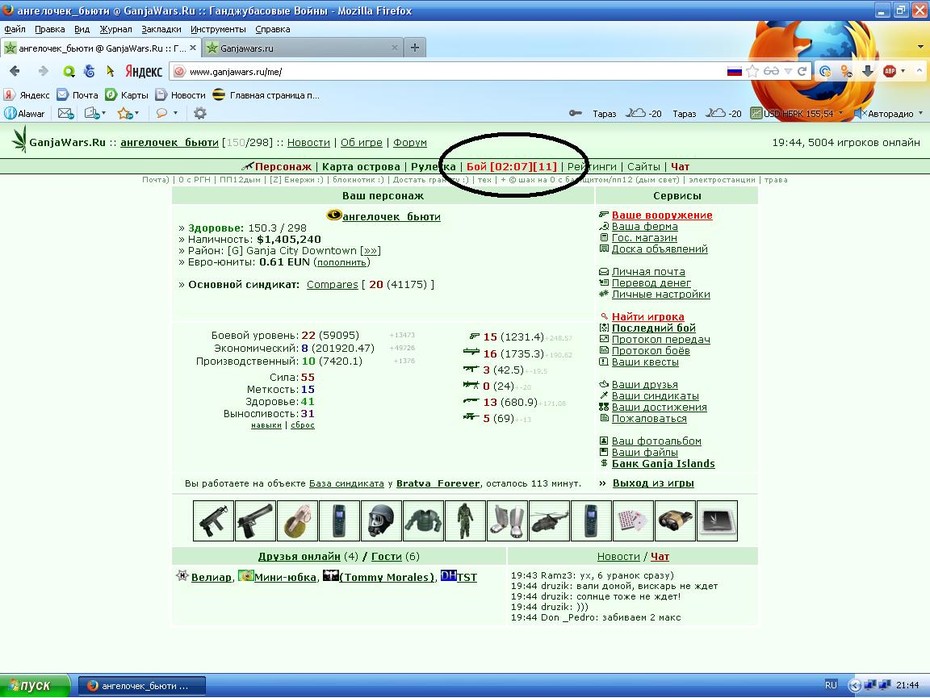Viewport: 930px width, 698px height.
Task: Open the grenade equipment slot
Action: pos(297,521)
